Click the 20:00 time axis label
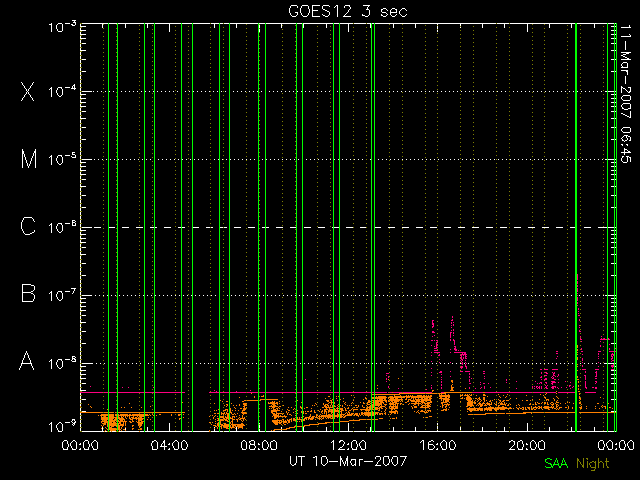The width and height of the screenshot is (640, 480). pyautogui.click(x=527, y=445)
